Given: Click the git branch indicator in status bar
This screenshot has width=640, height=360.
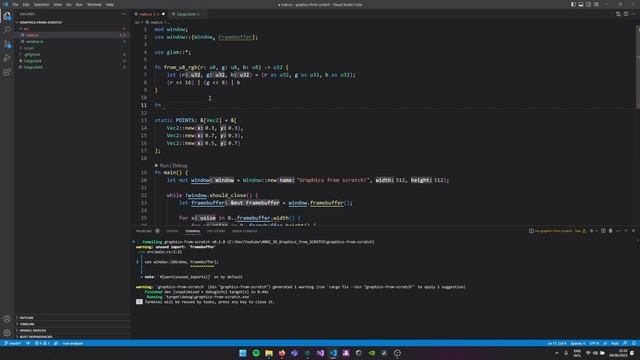Looking at the screenshot, I should 13,343.
